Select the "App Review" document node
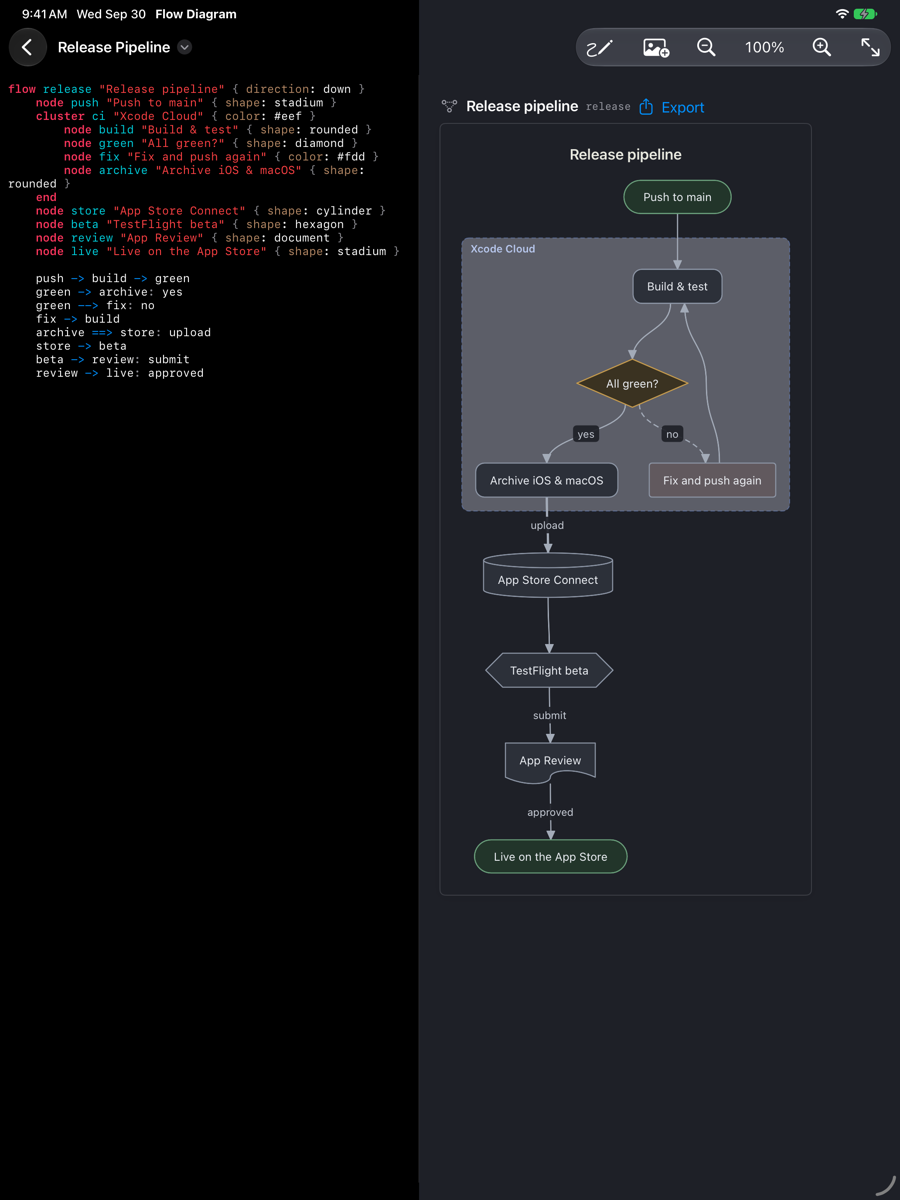 coord(550,763)
